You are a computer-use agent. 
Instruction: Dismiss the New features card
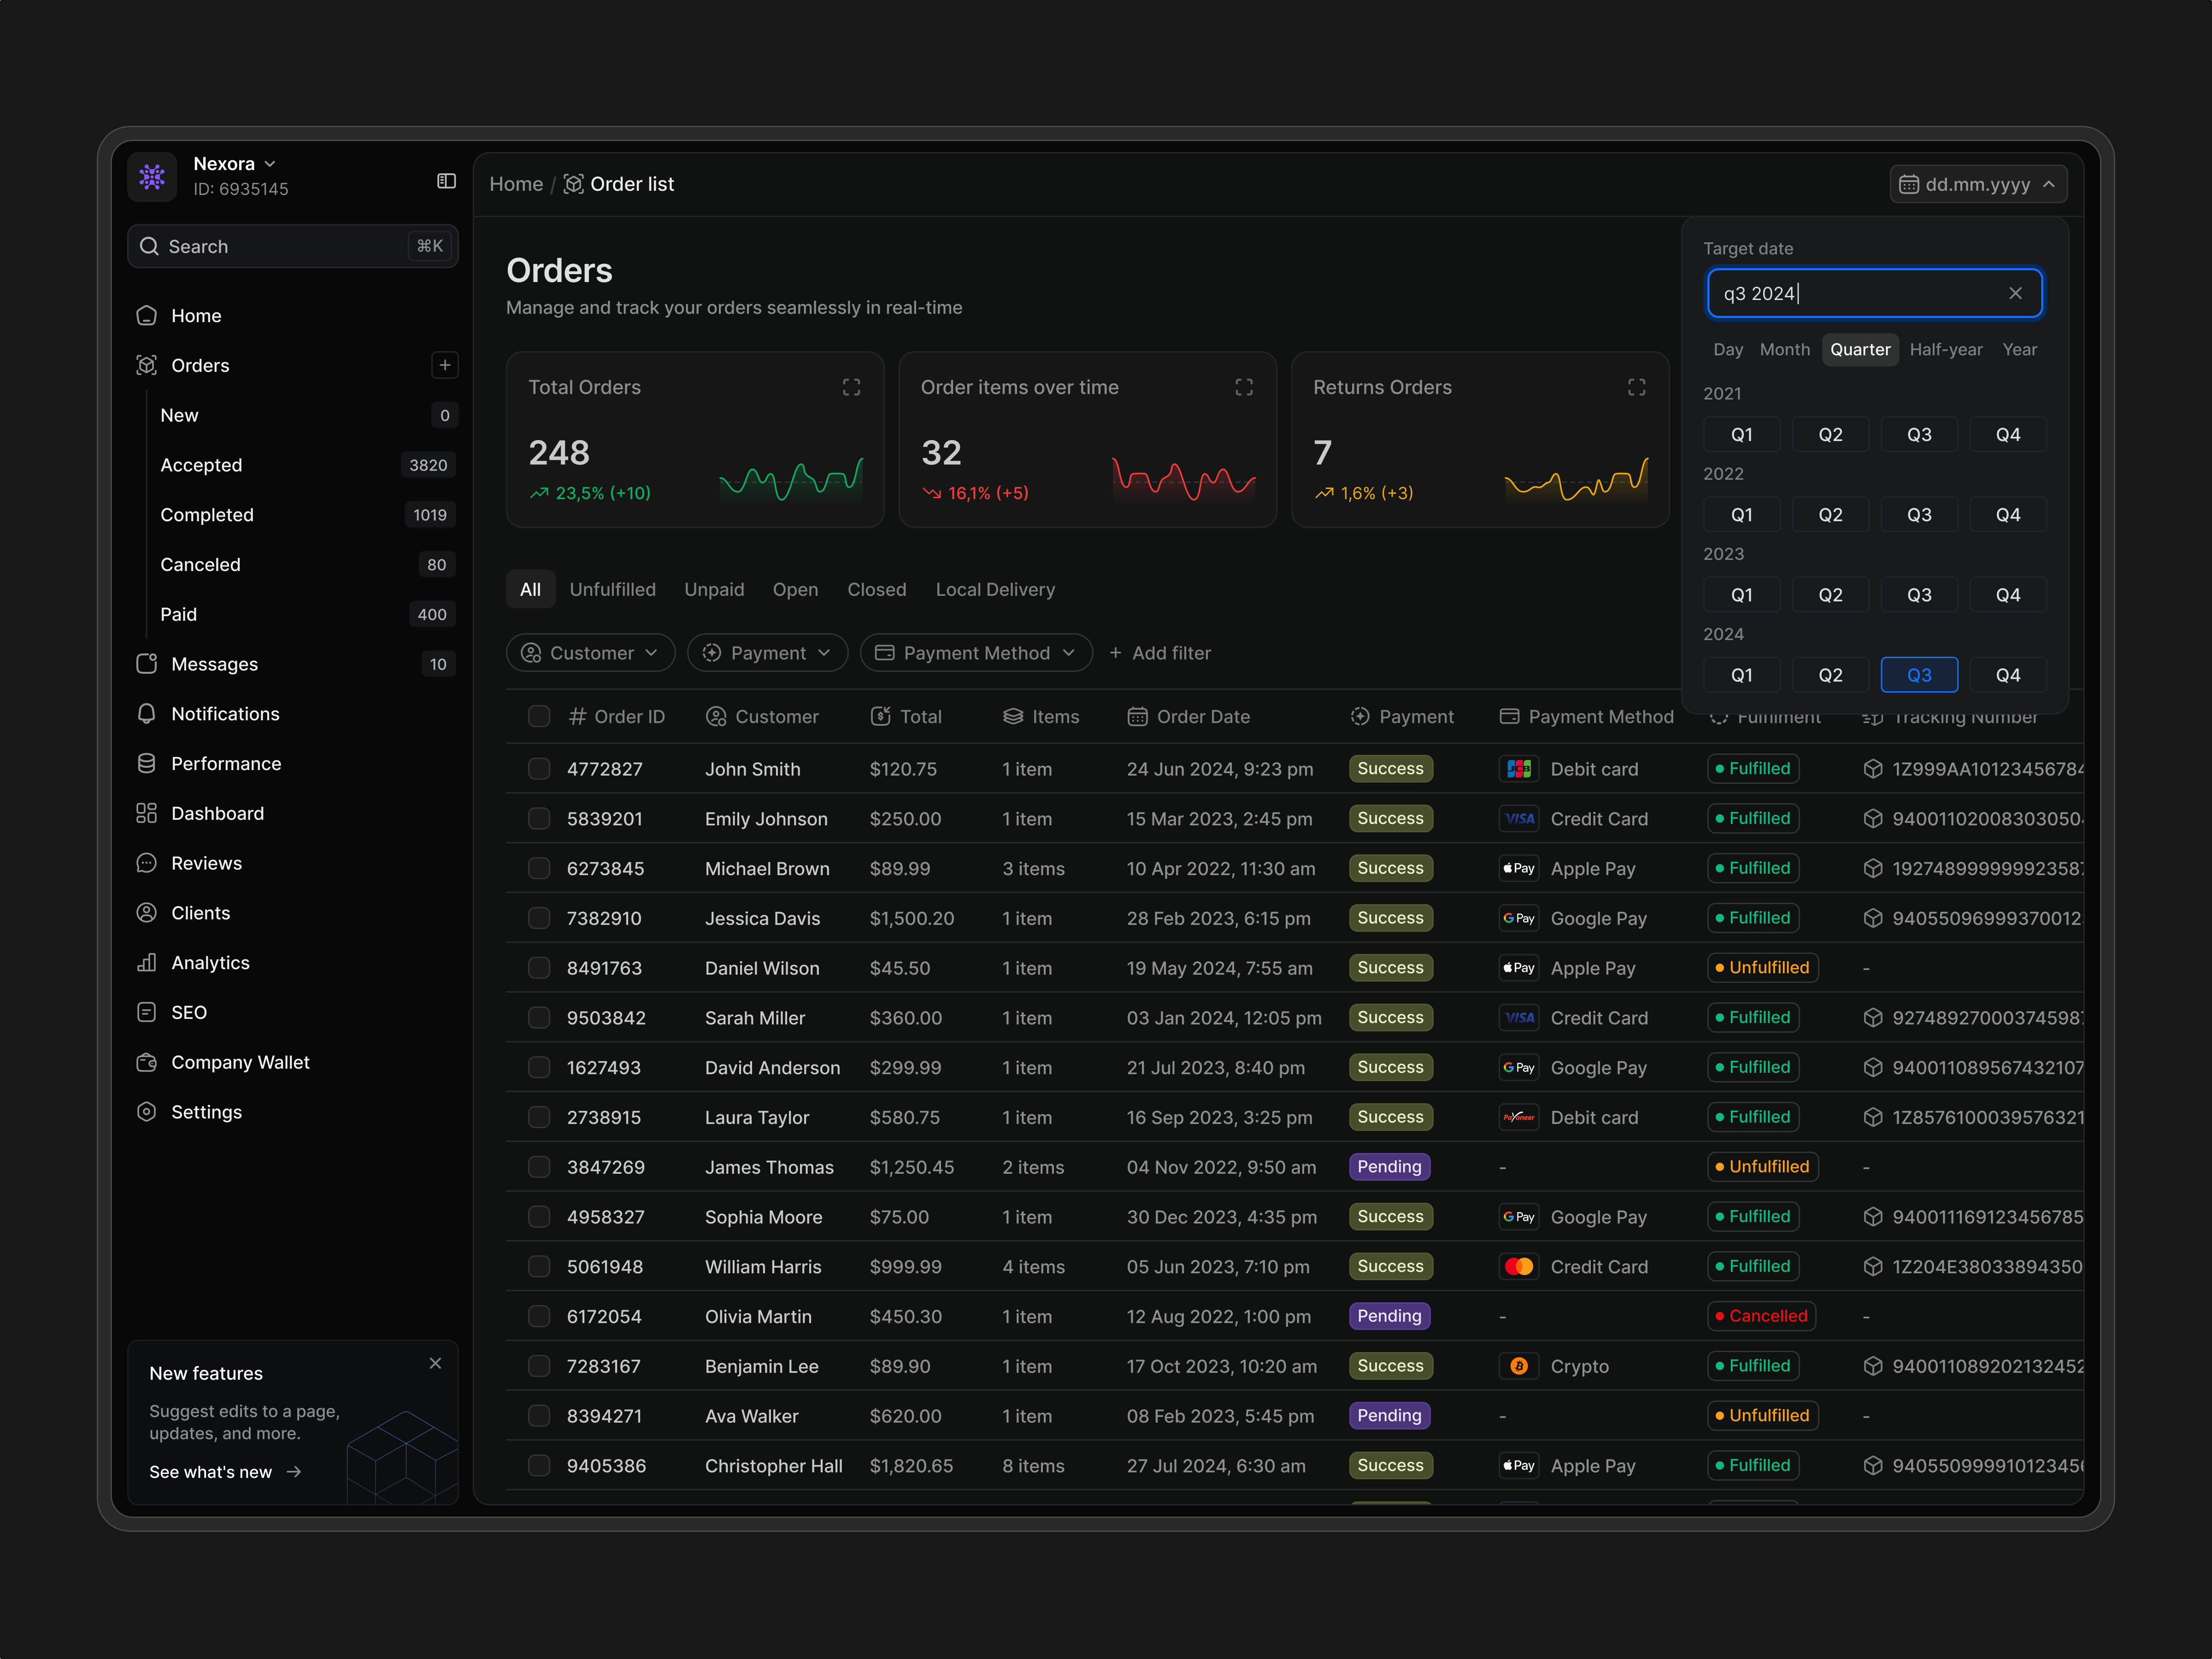coord(435,1363)
